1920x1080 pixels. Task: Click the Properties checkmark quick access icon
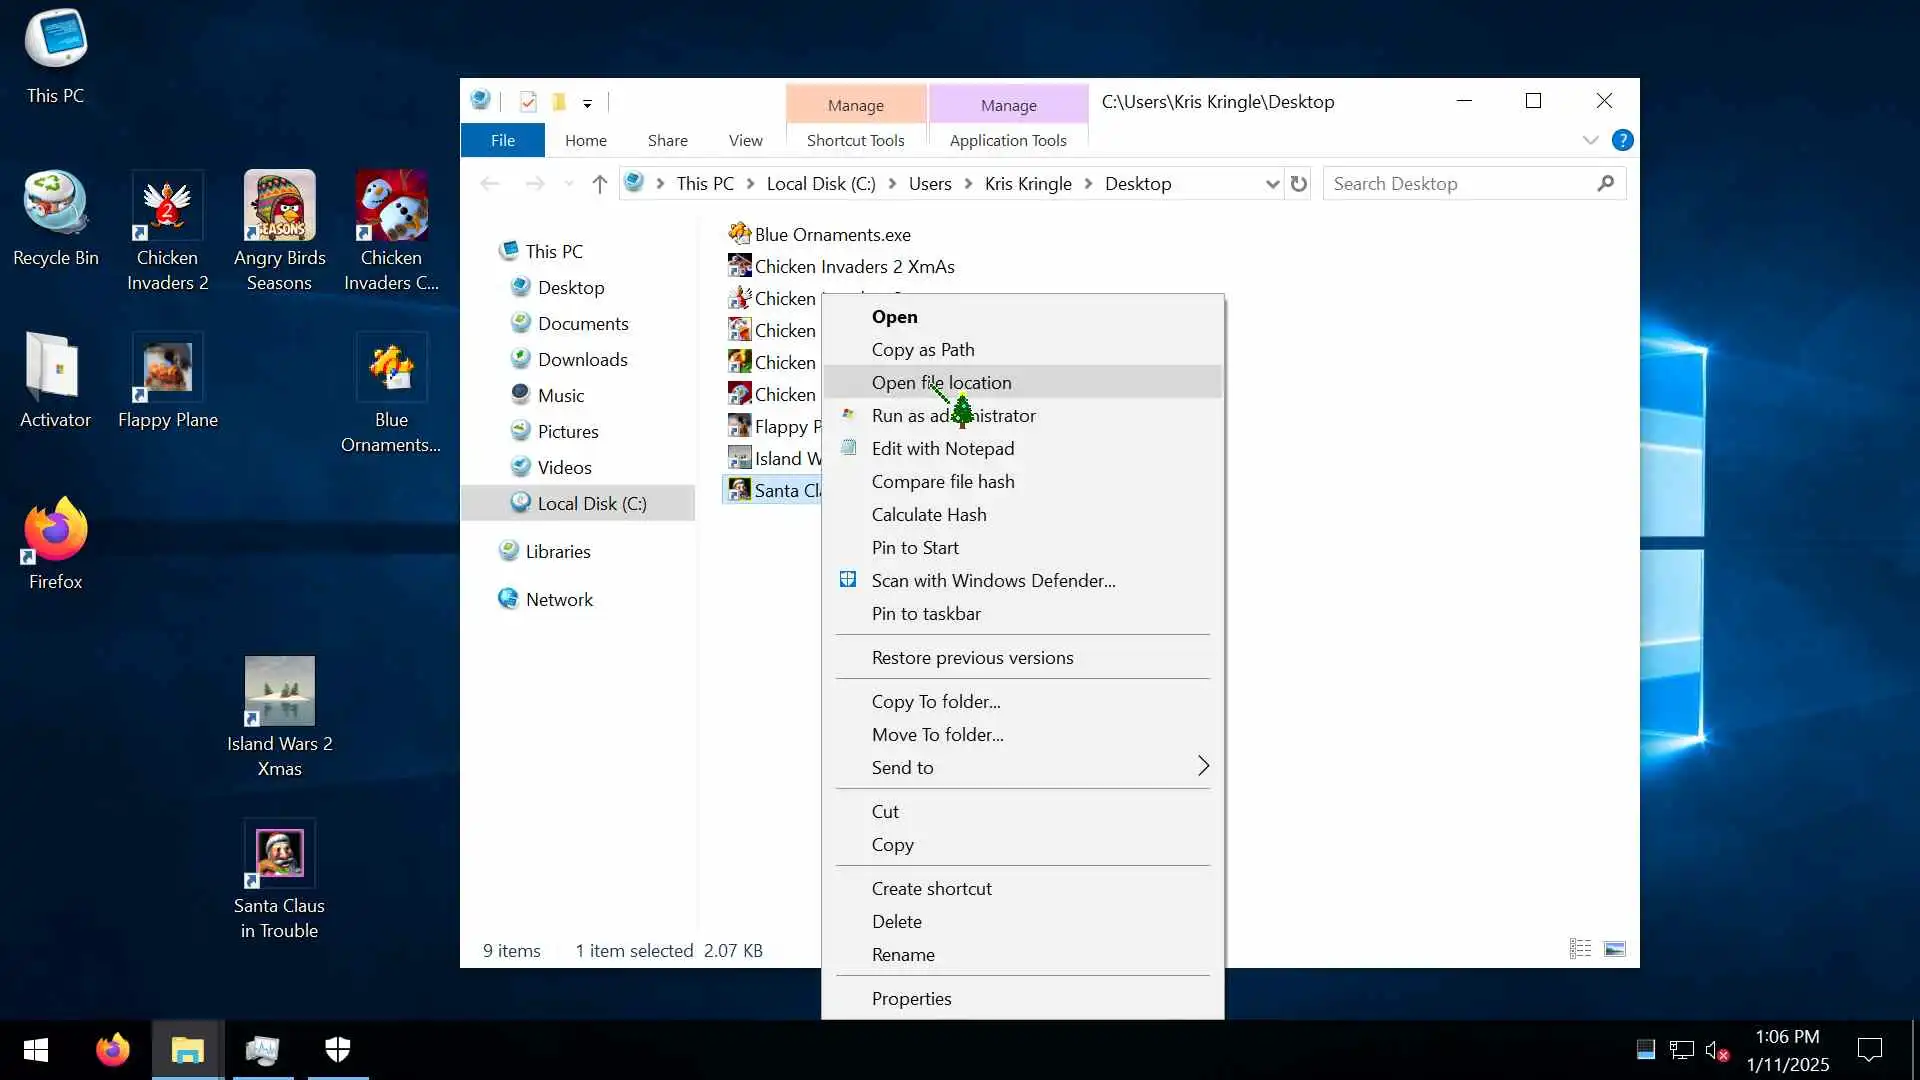pos(528,102)
